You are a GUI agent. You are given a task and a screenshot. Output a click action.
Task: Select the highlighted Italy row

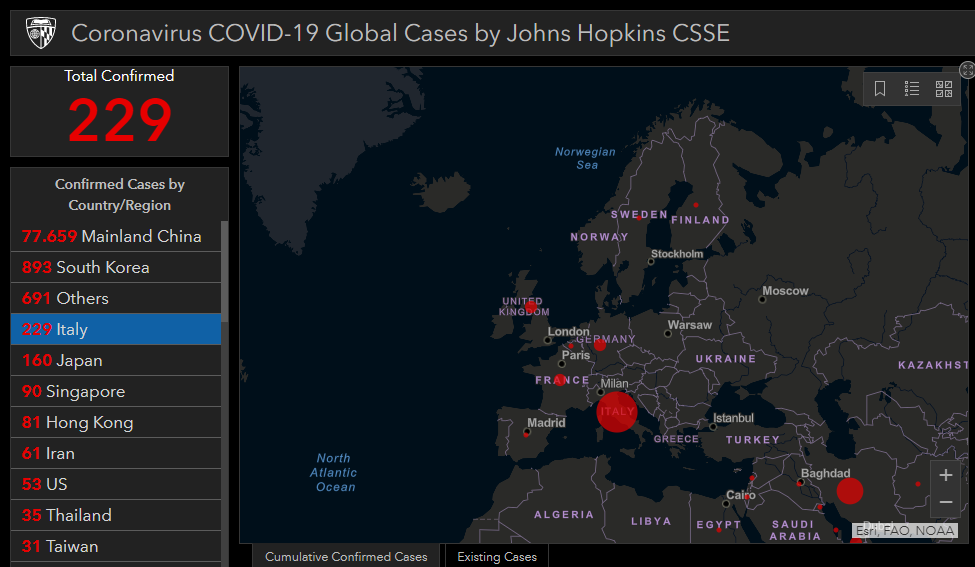(x=116, y=330)
